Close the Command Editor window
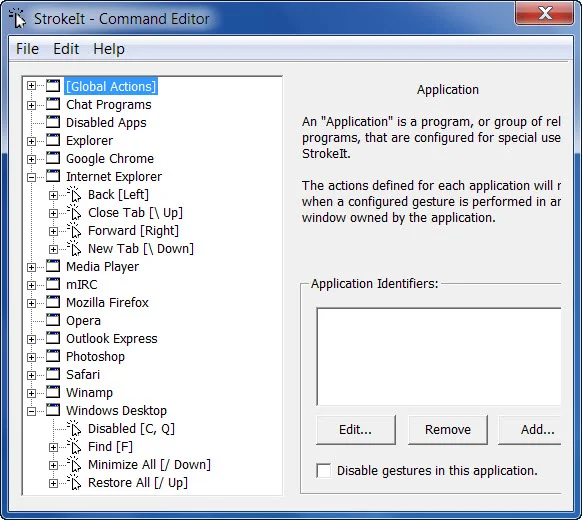 pos(544,14)
